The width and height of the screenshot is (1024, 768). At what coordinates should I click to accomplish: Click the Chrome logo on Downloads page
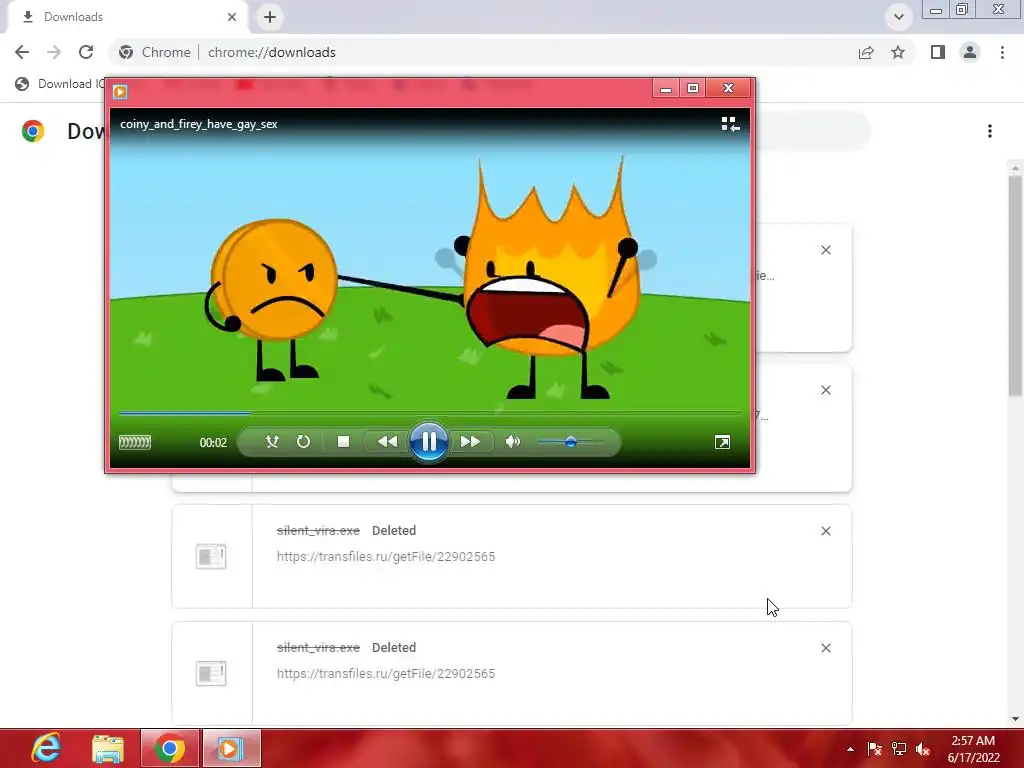click(33, 131)
